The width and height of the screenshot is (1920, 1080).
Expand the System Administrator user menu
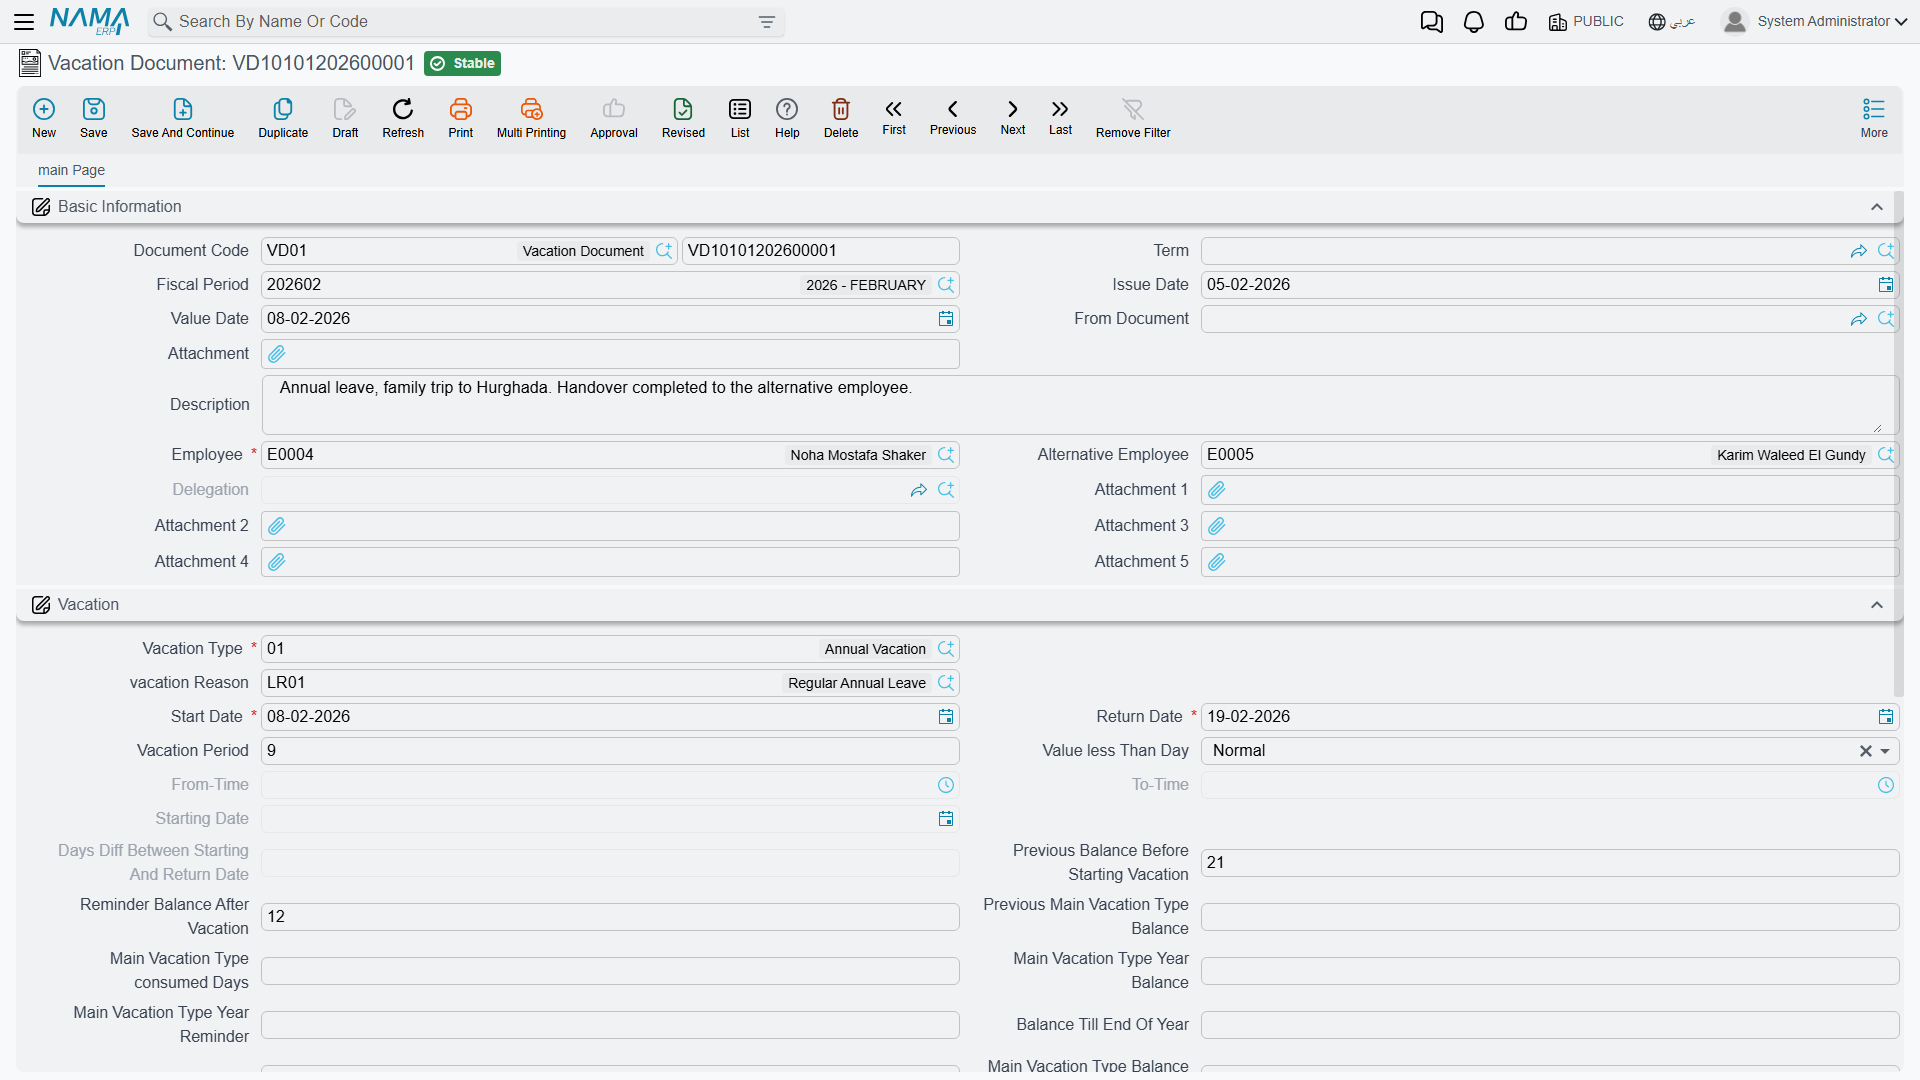(x=1814, y=21)
